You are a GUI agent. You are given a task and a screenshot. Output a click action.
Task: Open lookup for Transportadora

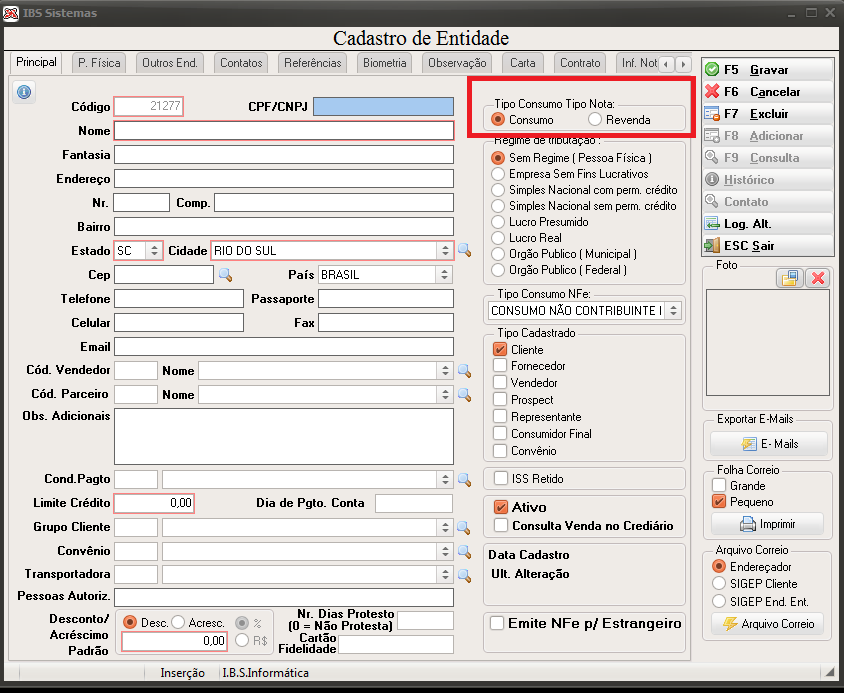tap(464, 575)
